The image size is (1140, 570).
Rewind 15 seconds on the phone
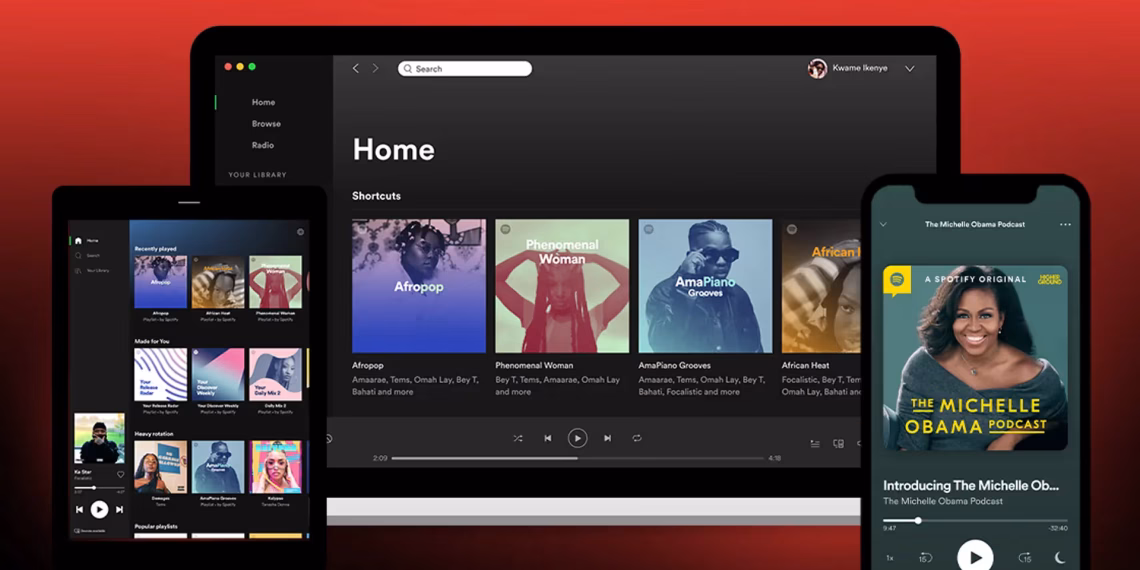click(925, 558)
